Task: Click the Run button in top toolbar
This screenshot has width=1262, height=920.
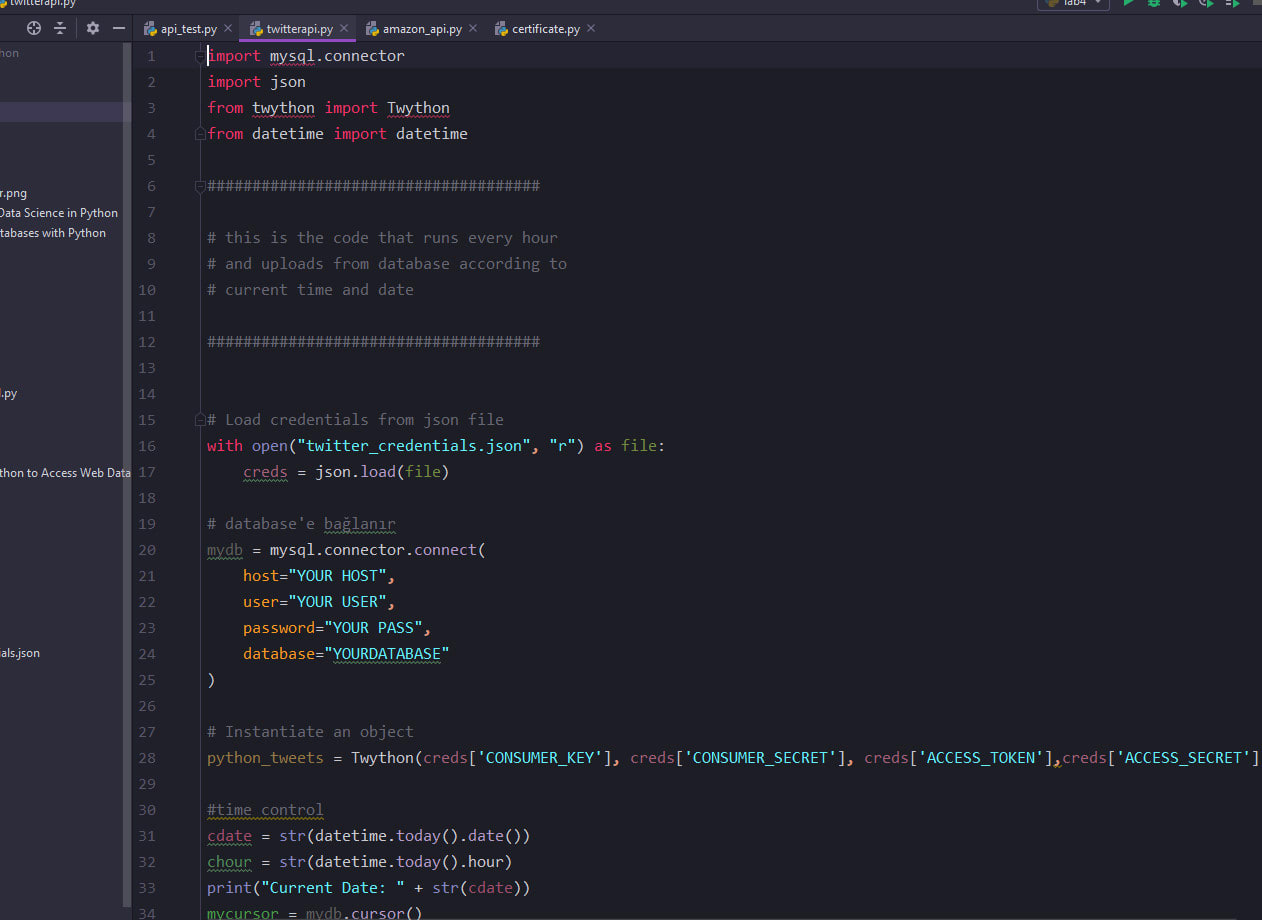Action: coord(1129,3)
